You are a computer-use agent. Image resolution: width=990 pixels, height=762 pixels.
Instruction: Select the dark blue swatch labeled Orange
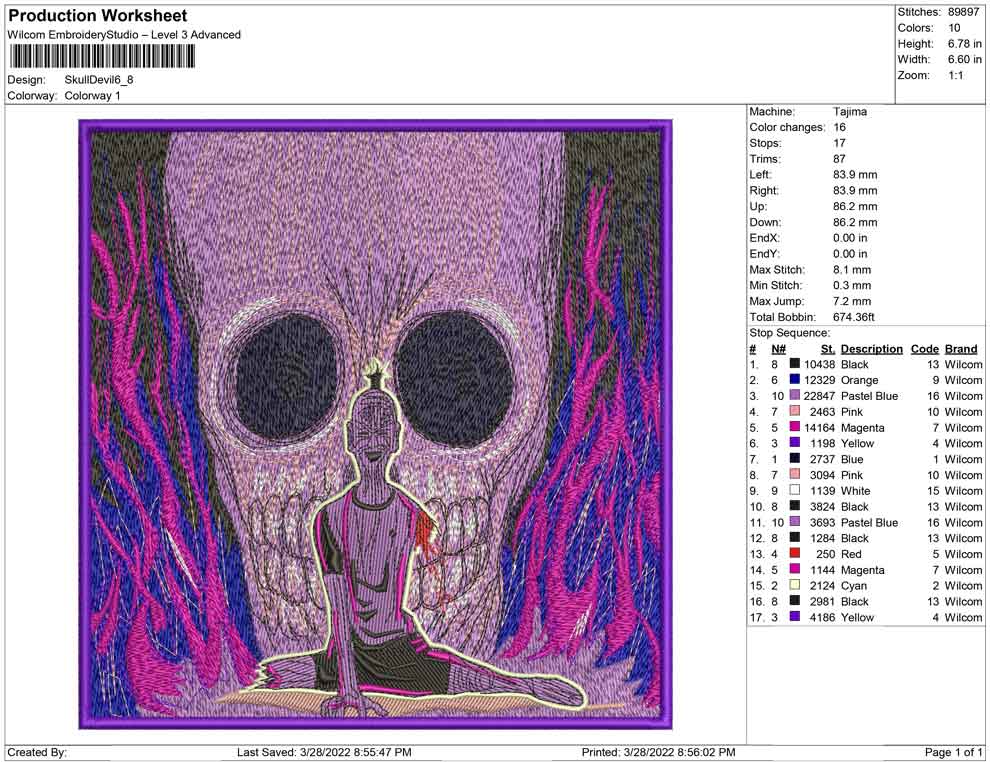coord(794,381)
